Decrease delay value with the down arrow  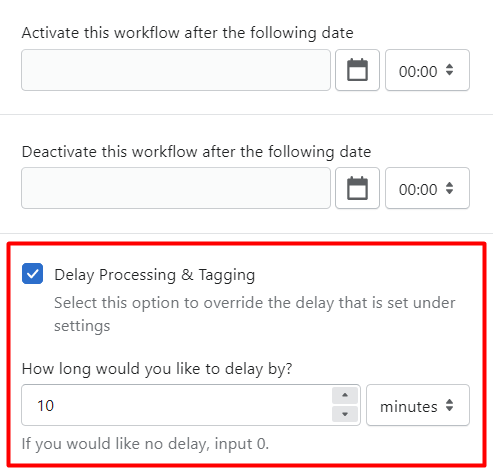pyautogui.click(x=345, y=414)
